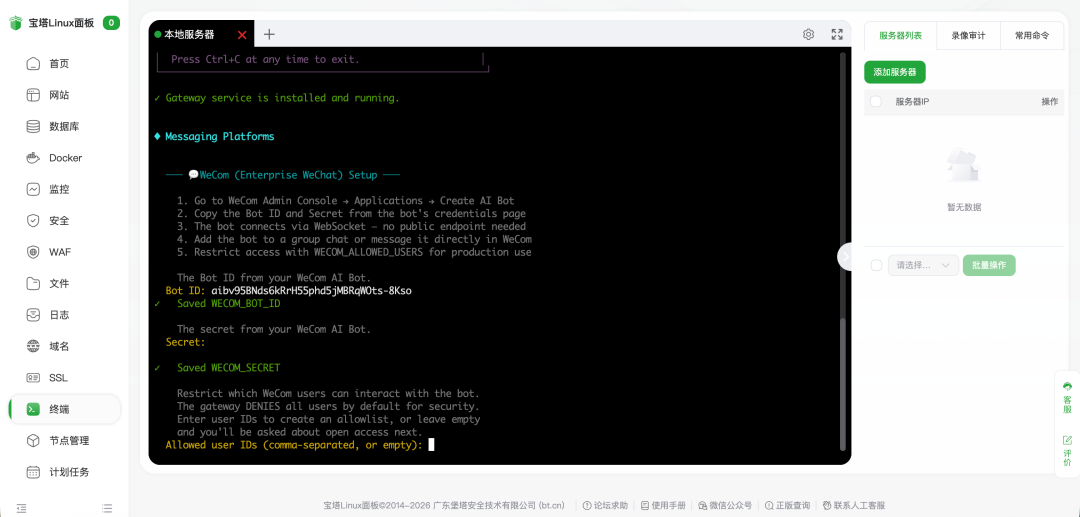
Task: Switch to the 服务器列表 tab
Action: point(900,35)
